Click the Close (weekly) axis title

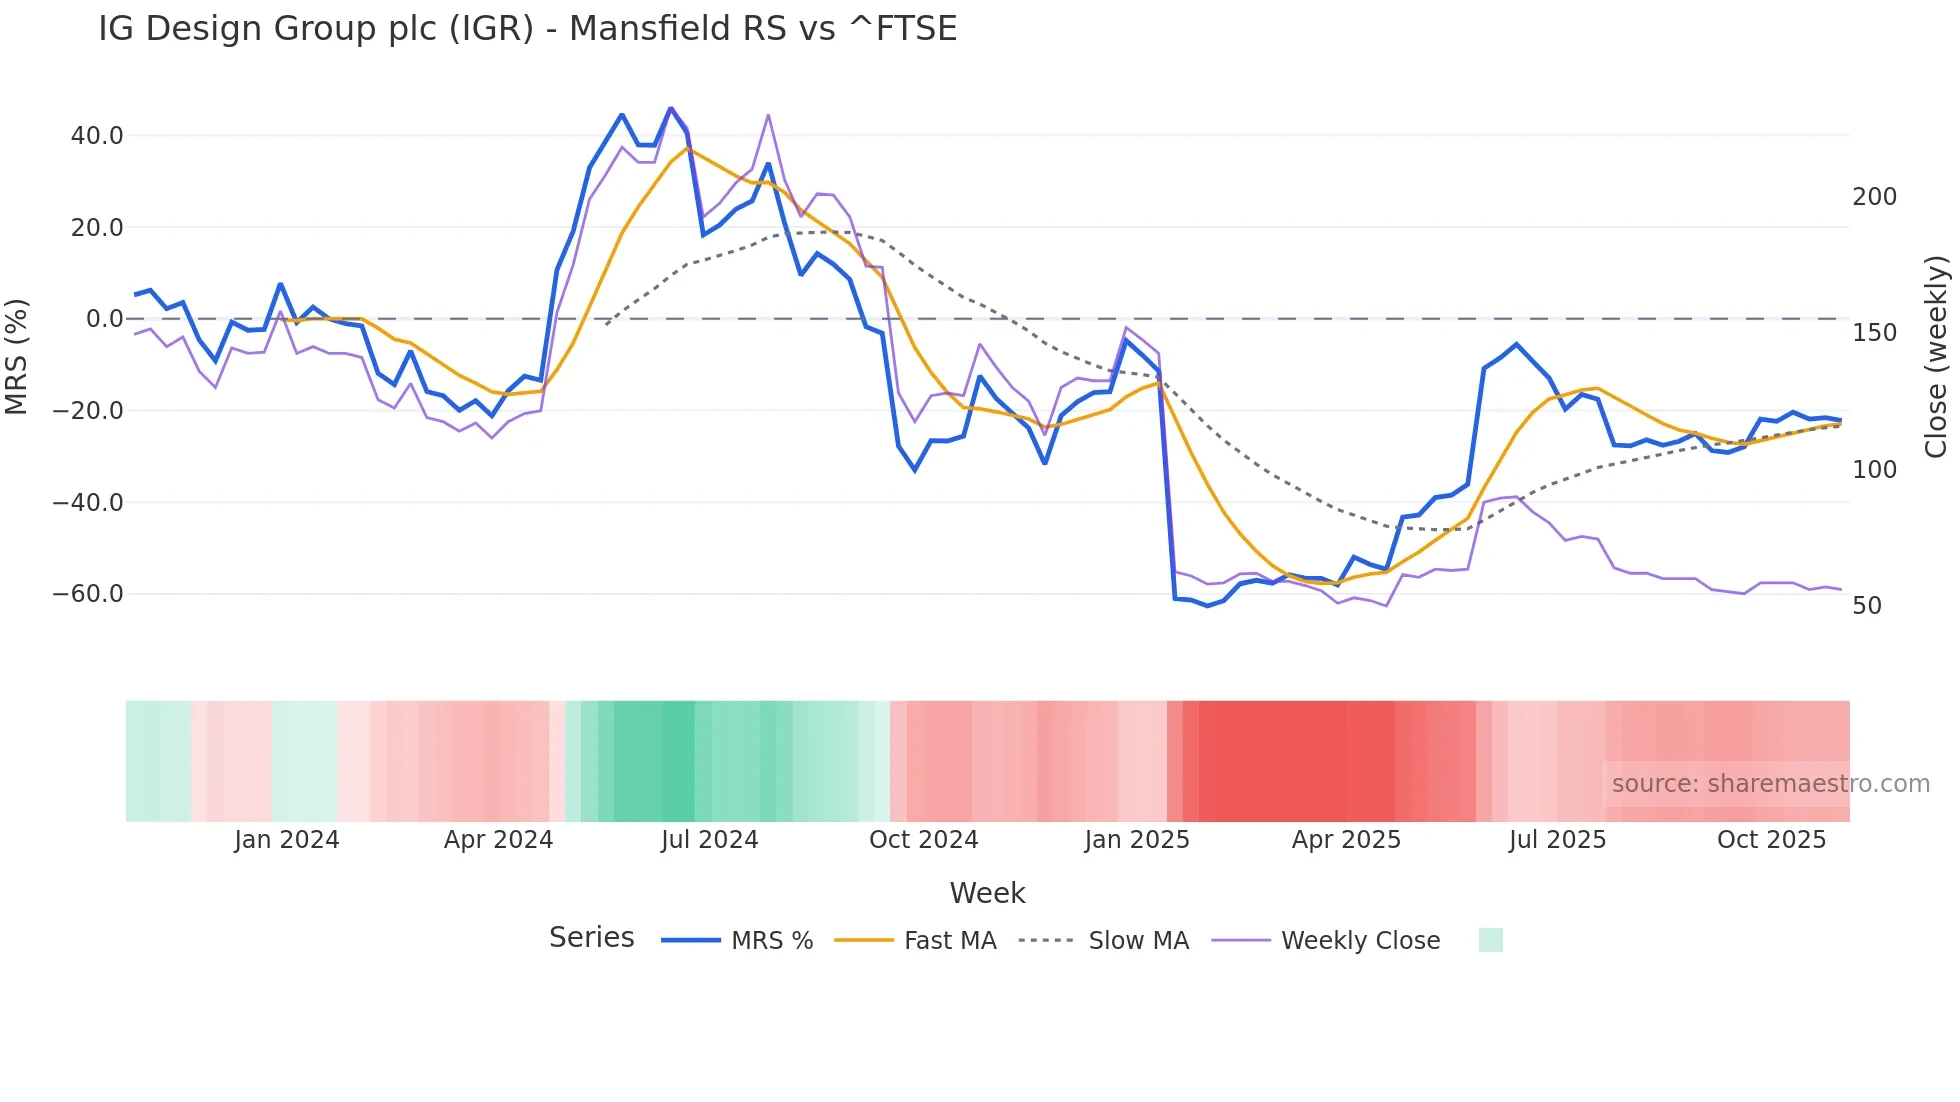[x=1937, y=357]
